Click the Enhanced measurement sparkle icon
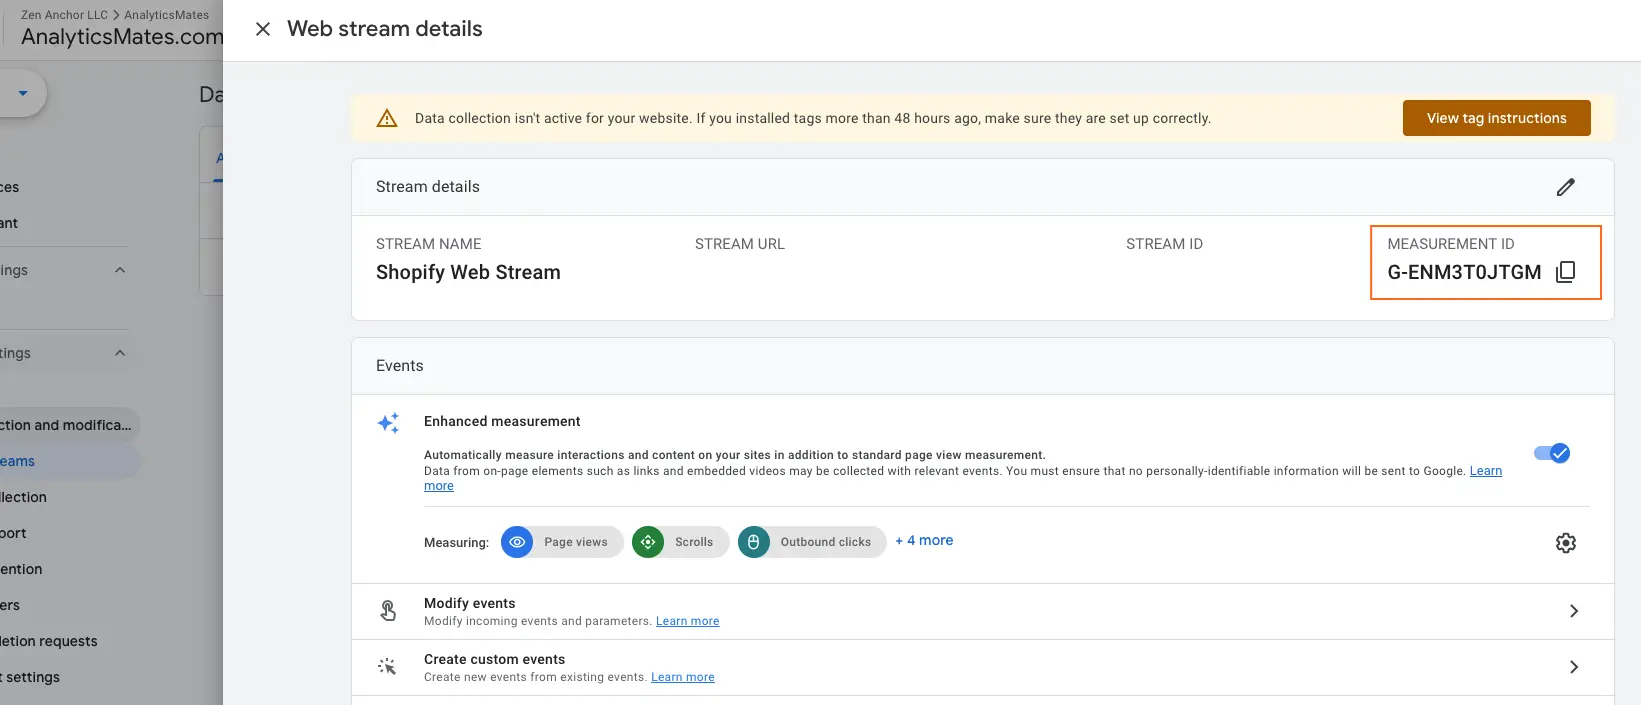The height and width of the screenshot is (705, 1641). tap(388, 423)
